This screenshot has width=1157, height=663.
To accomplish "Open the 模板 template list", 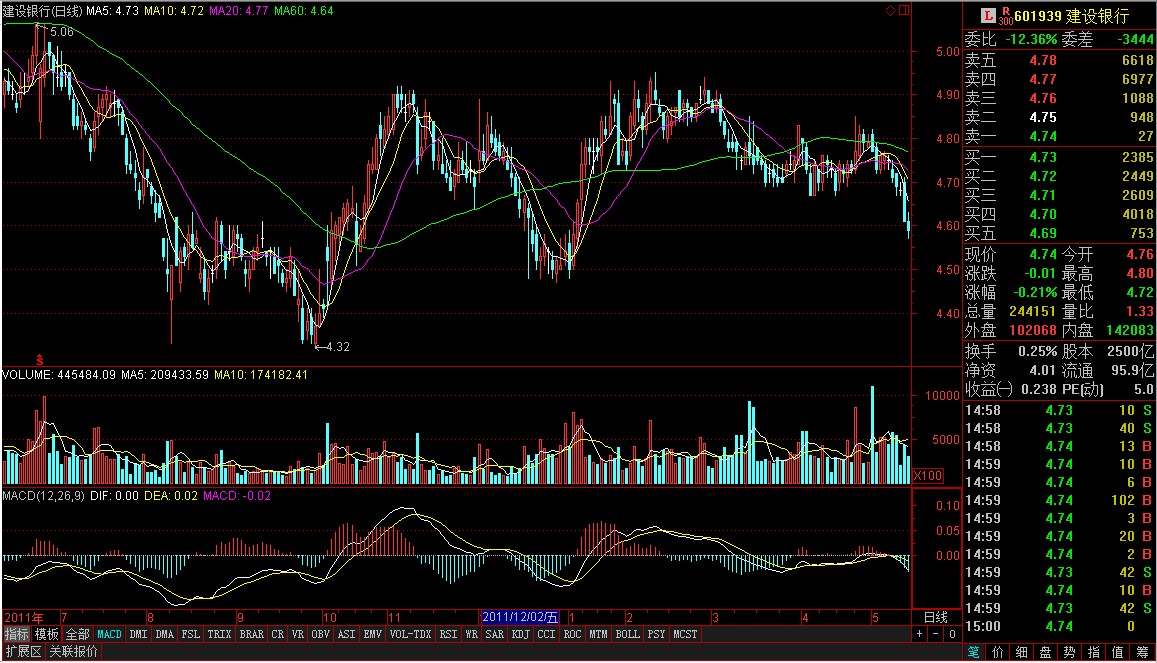I will point(47,634).
